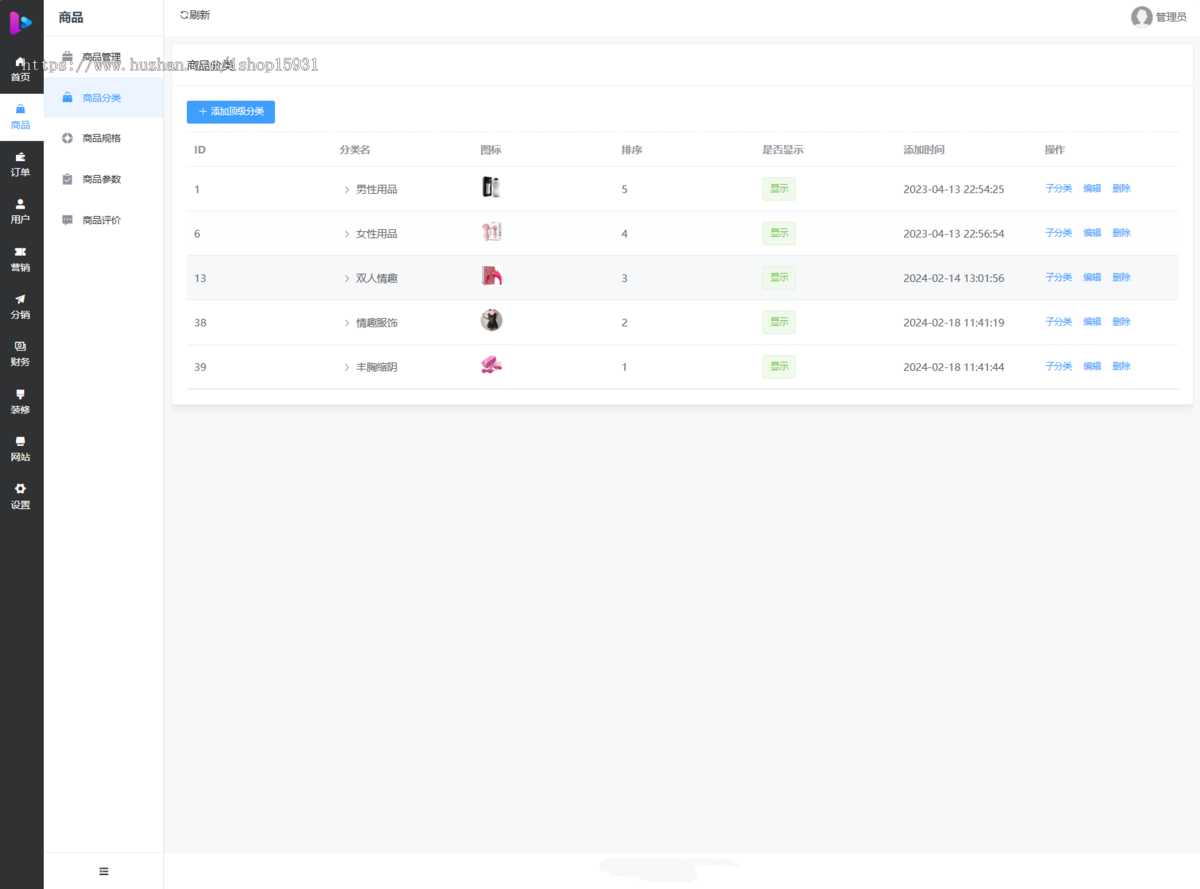
Task: Expand the 男性用品 category row
Action: click(347, 189)
